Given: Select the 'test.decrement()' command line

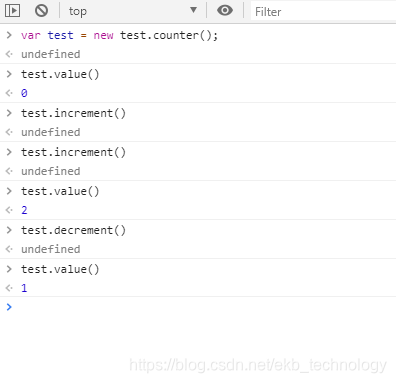Looking at the screenshot, I should pyautogui.click(x=73, y=230).
